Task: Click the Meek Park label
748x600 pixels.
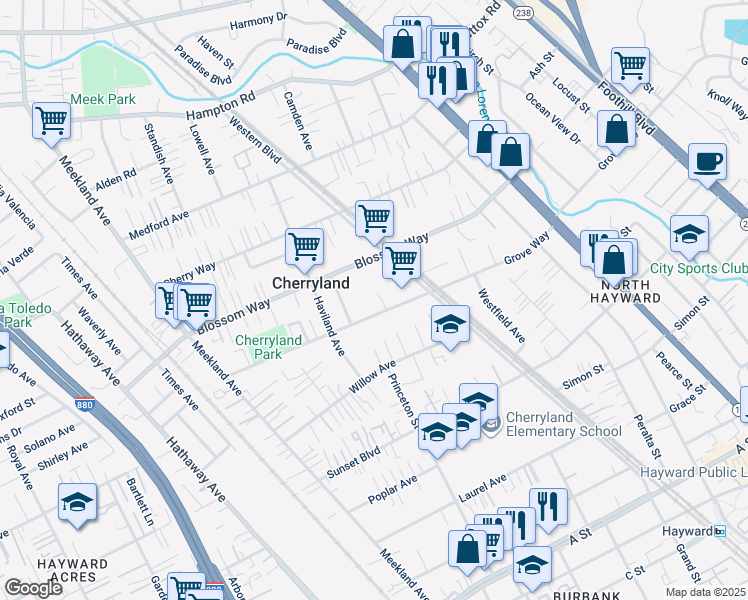Action: click(x=103, y=99)
